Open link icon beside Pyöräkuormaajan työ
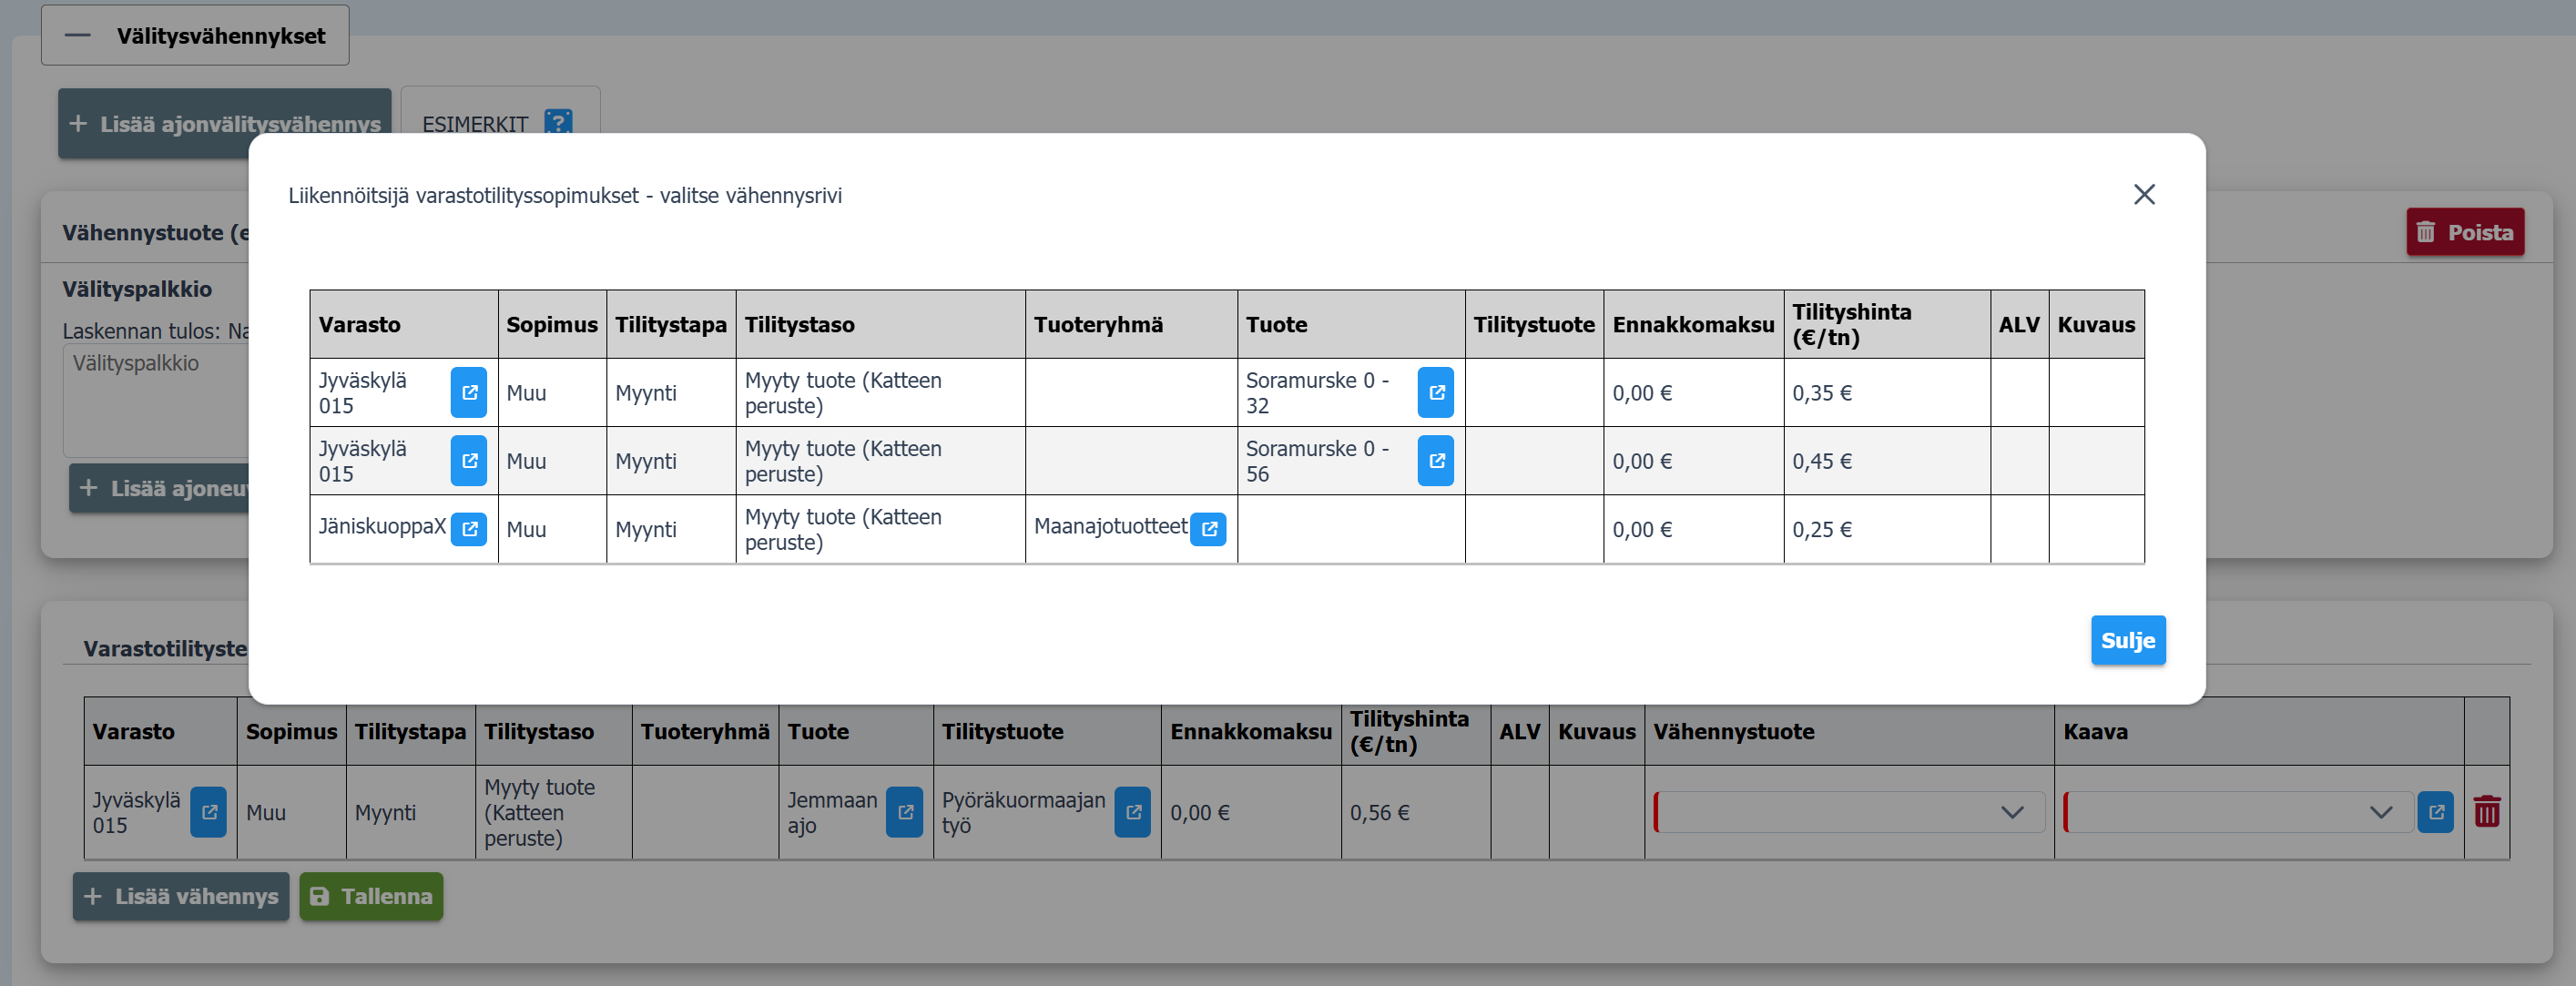The height and width of the screenshot is (986, 2576). [1132, 812]
